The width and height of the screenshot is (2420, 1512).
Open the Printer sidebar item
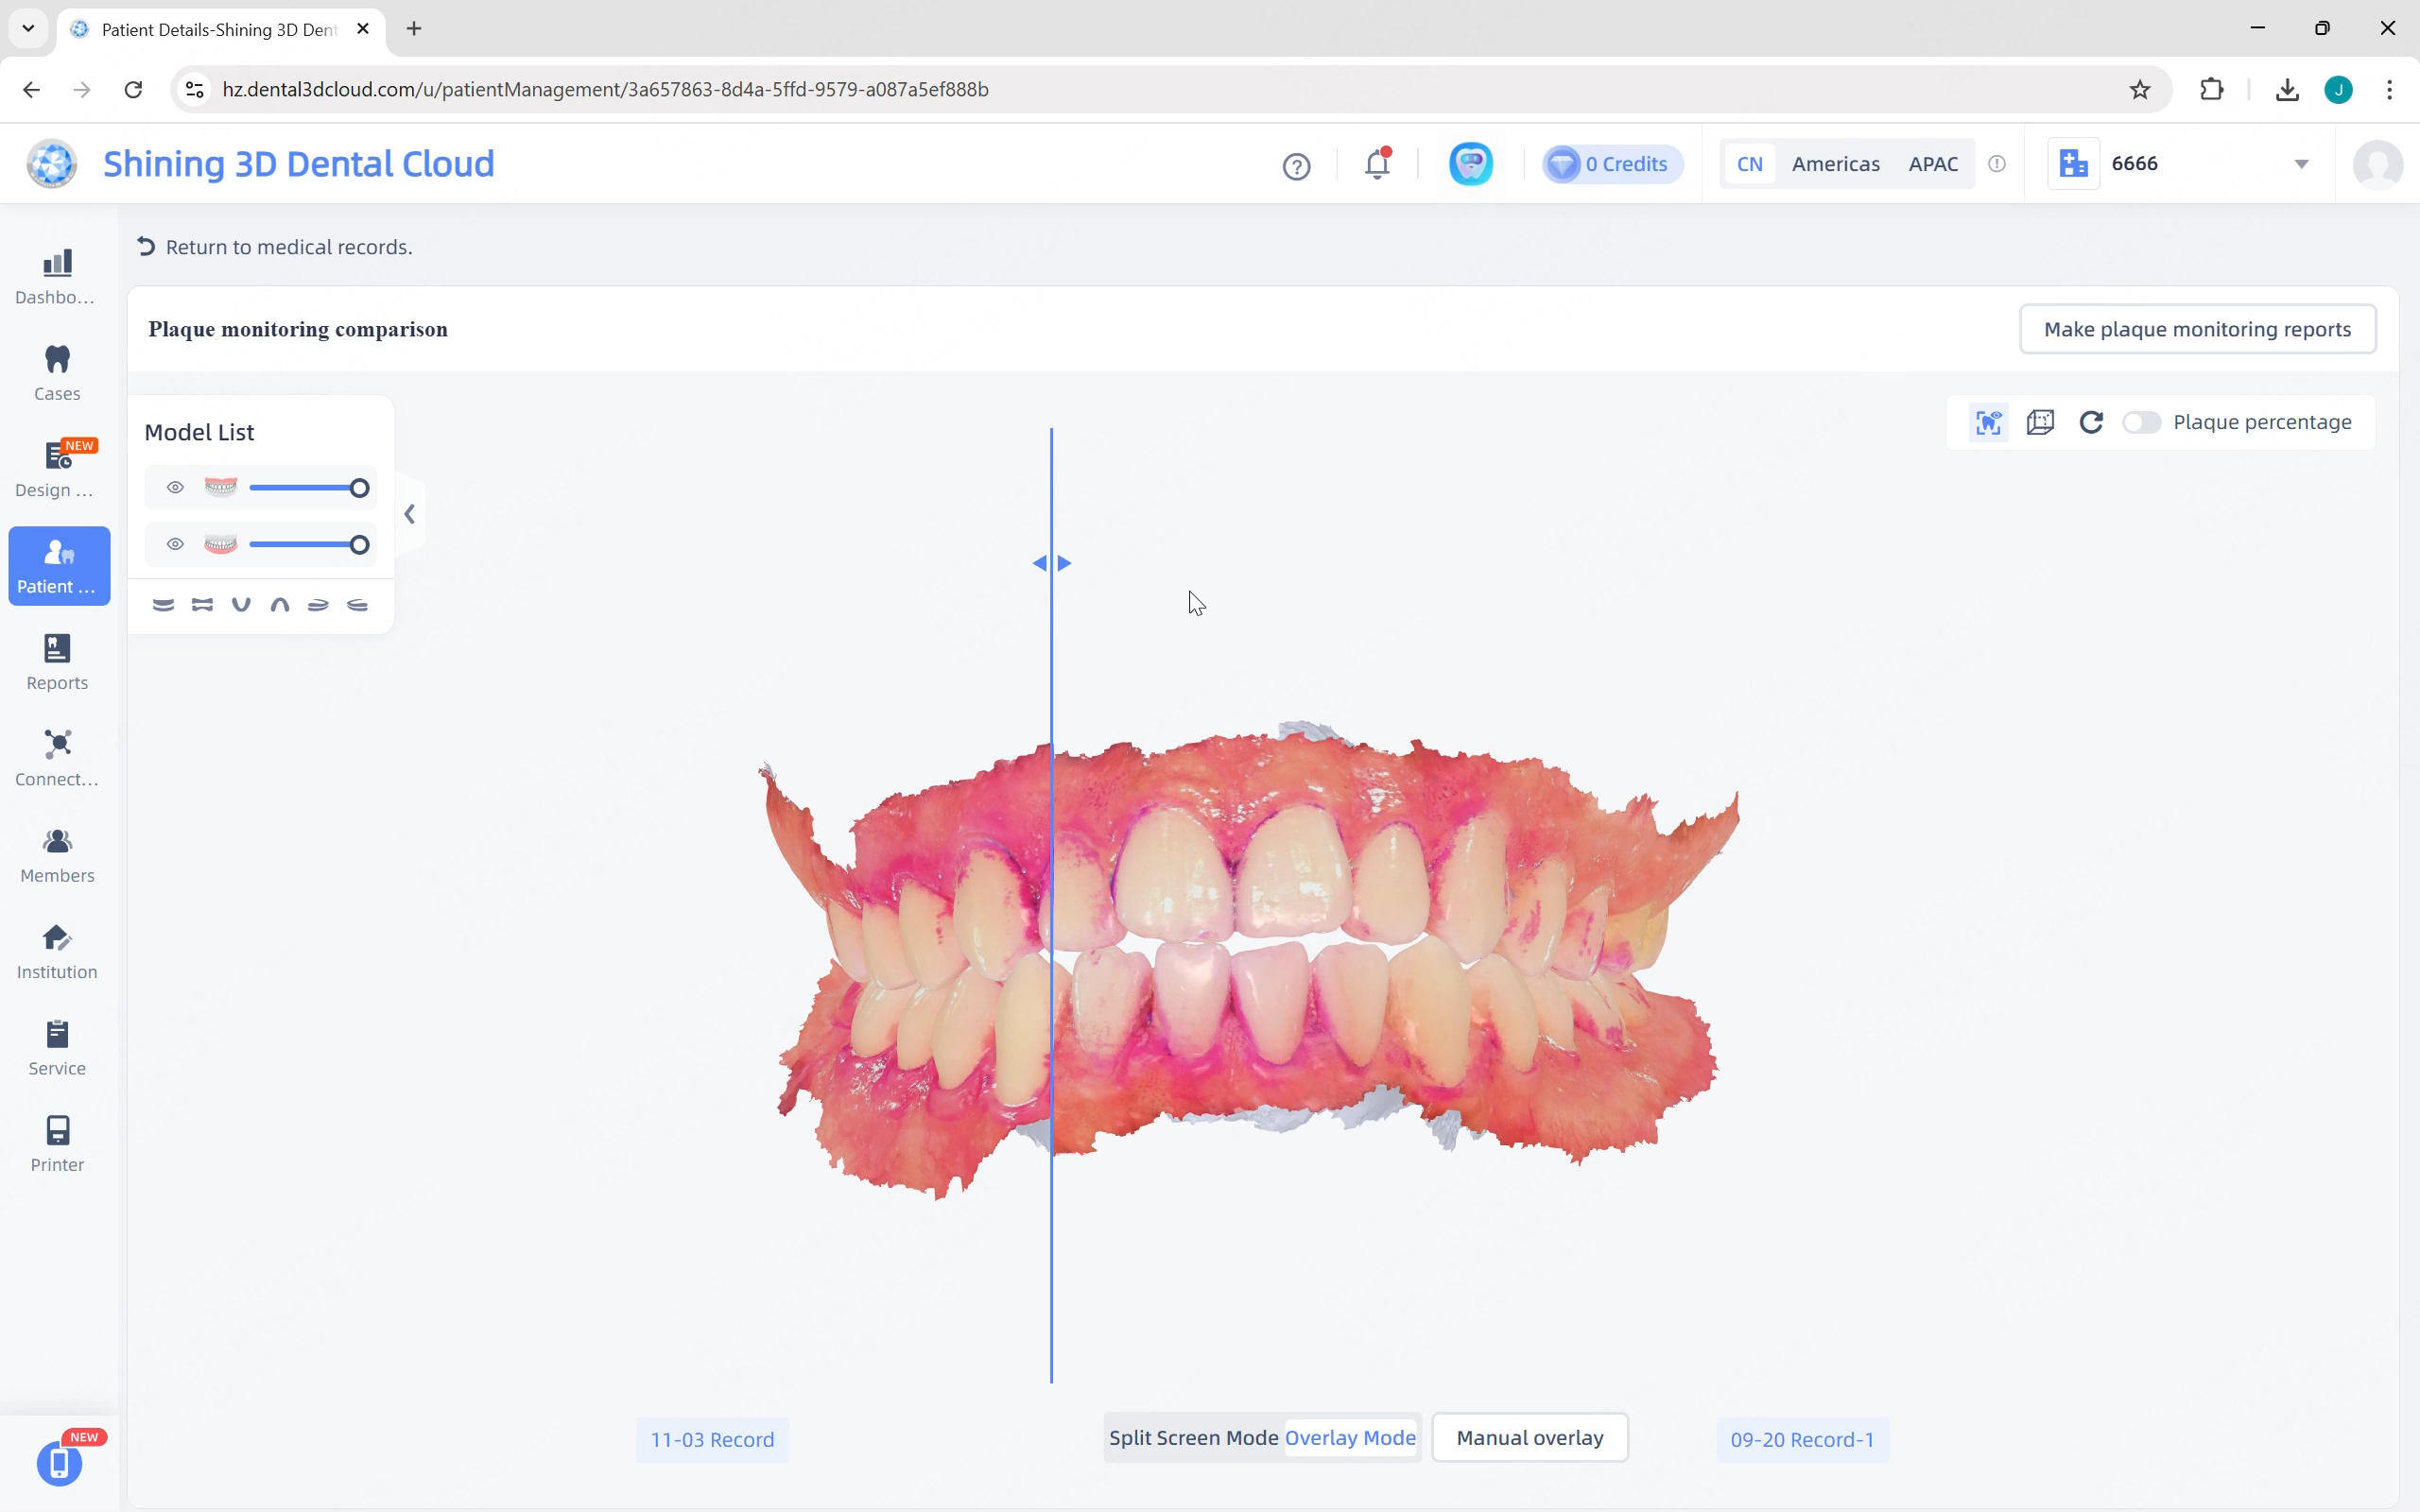coord(57,1144)
